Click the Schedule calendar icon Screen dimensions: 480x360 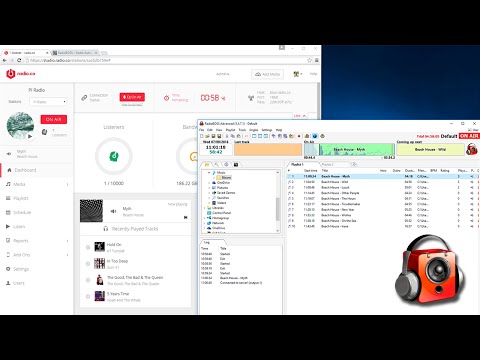(x=8, y=212)
